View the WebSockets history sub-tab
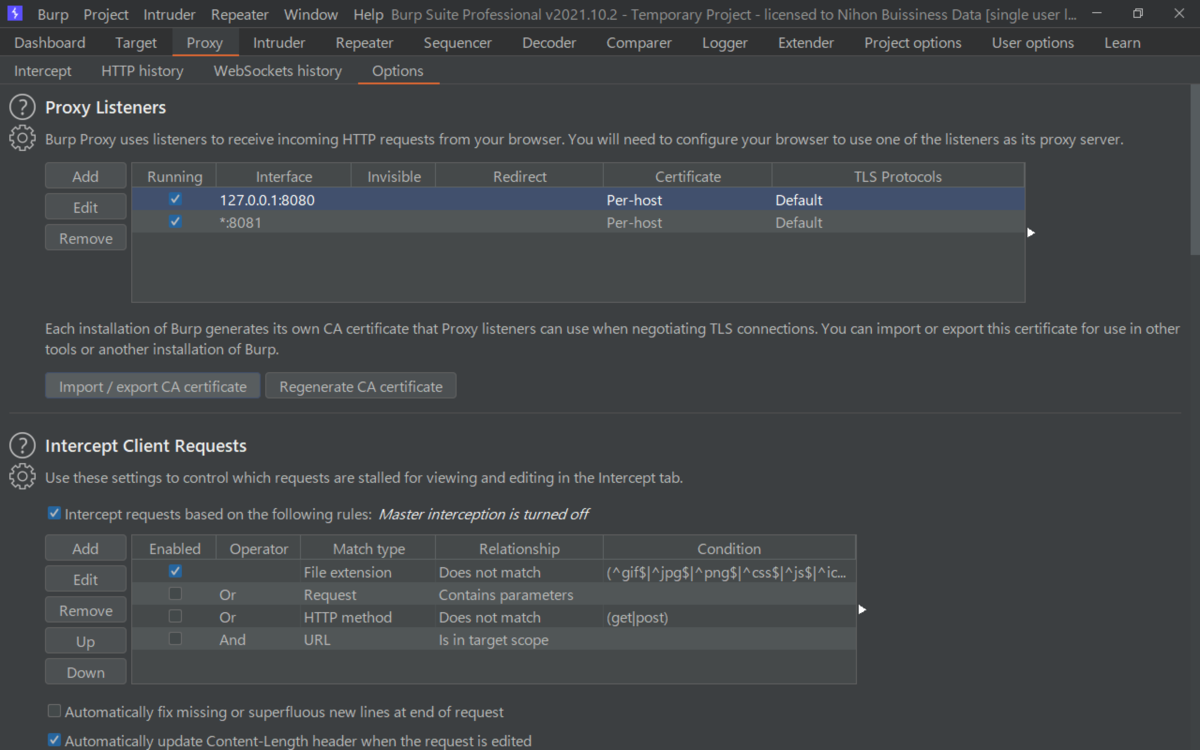Viewport: 1200px width, 750px height. [x=278, y=71]
